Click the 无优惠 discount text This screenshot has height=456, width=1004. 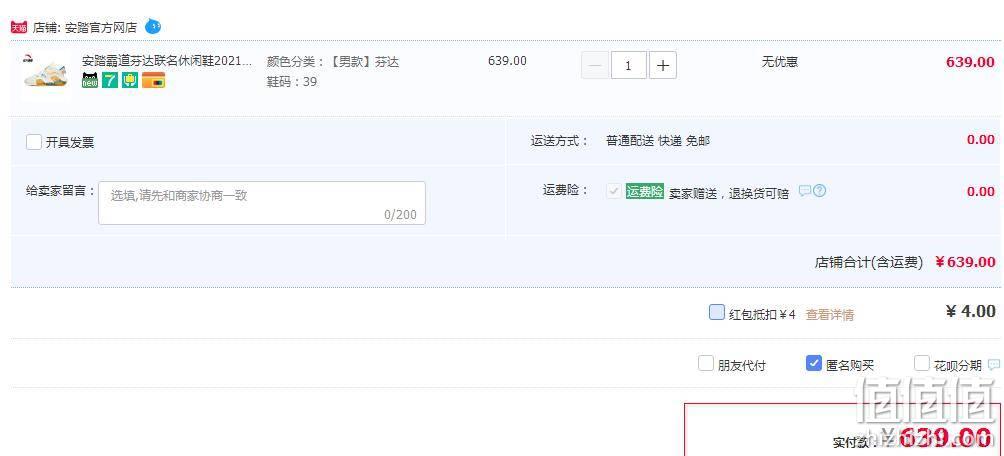pos(779,62)
